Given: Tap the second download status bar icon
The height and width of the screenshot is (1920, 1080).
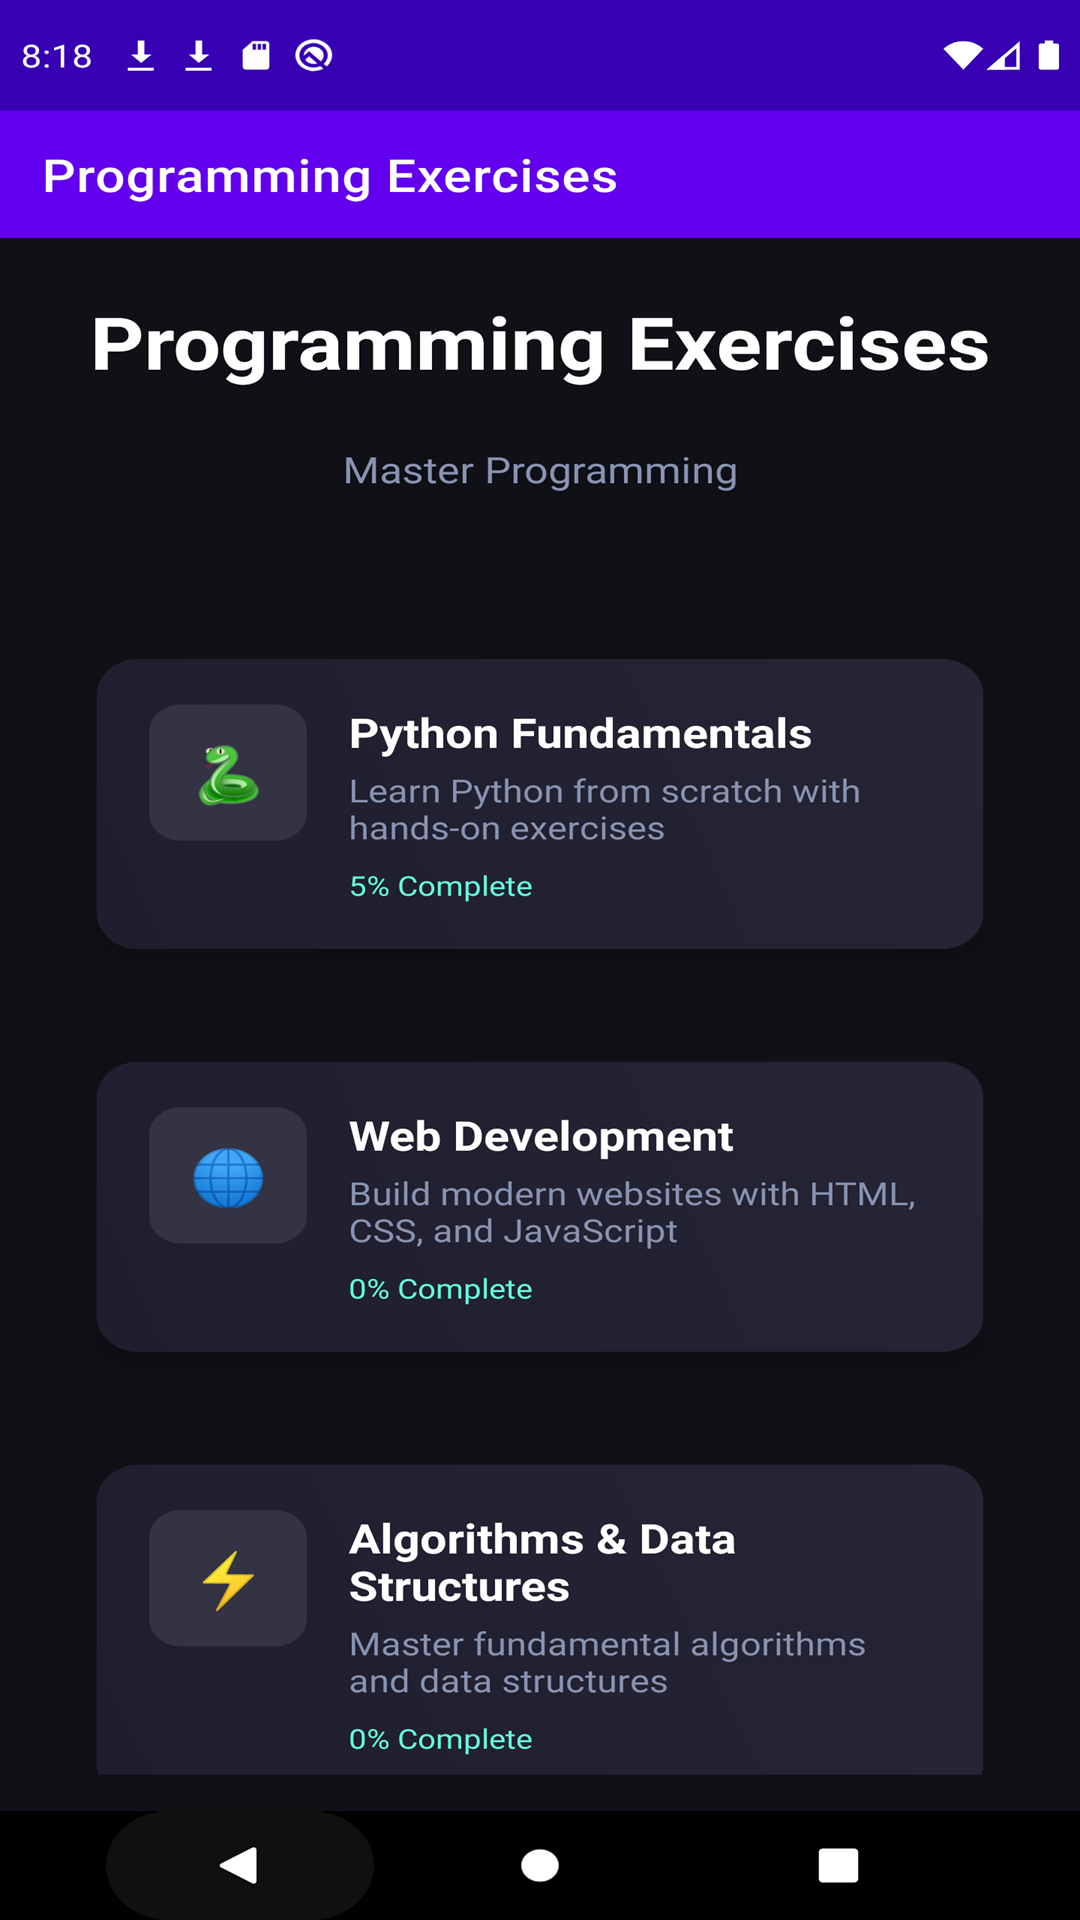Looking at the screenshot, I should [199, 56].
